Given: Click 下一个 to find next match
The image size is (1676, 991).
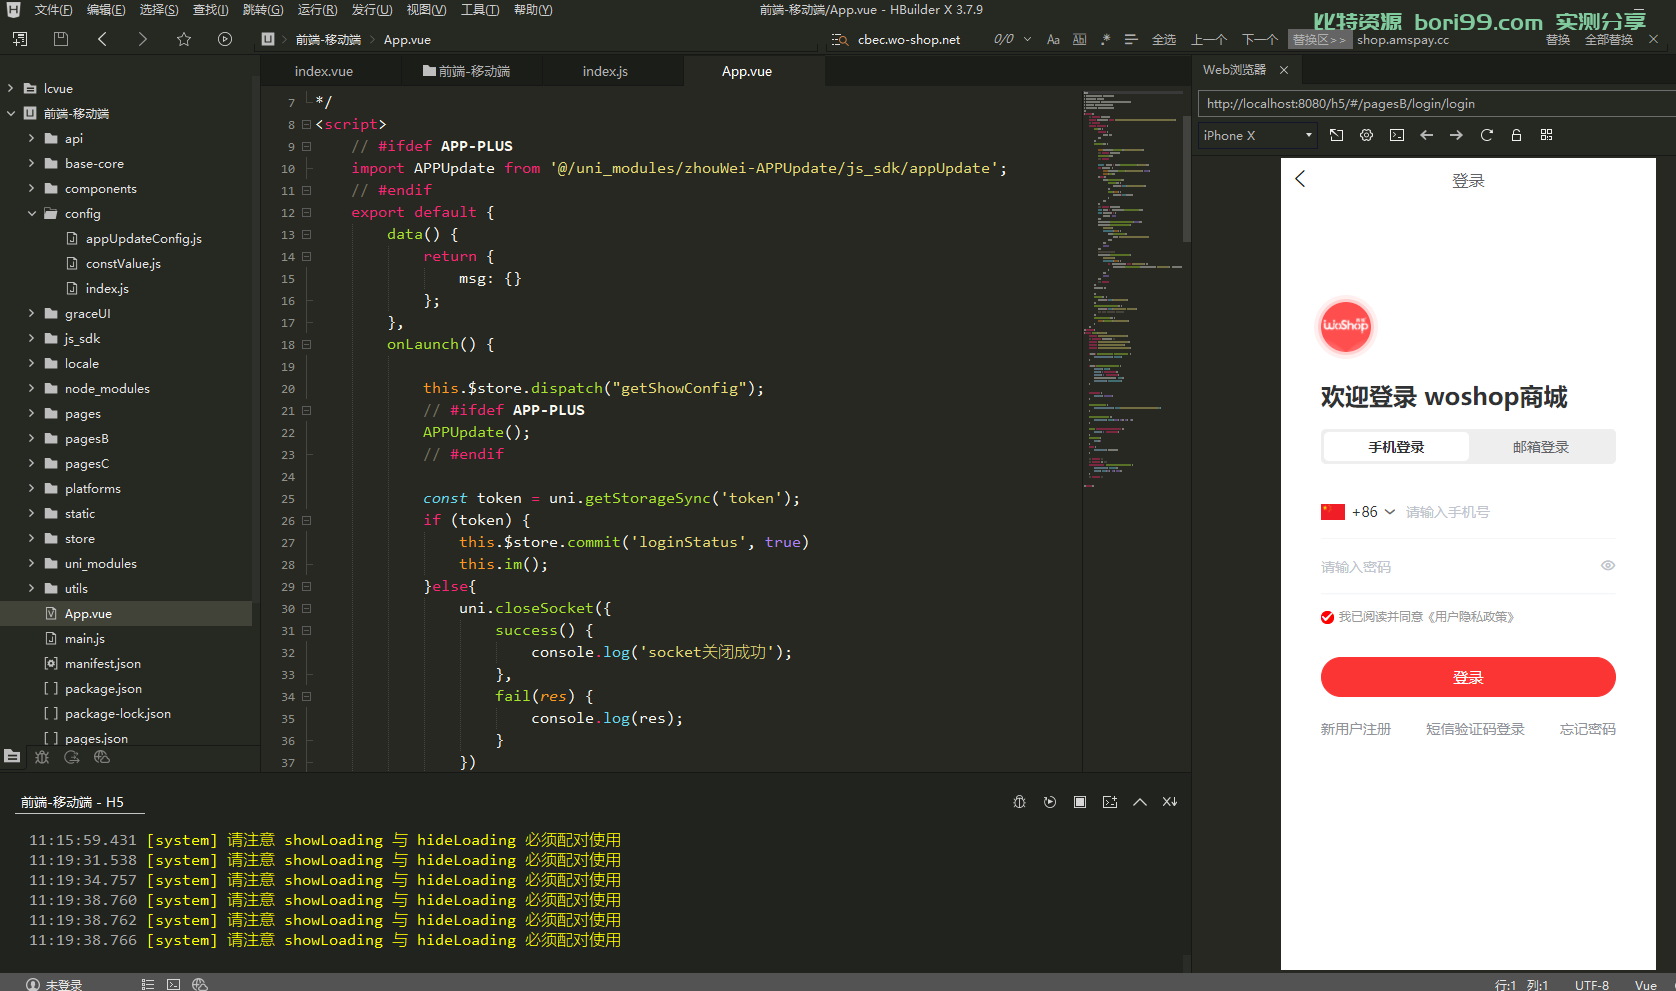Looking at the screenshot, I should pos(1260,40).
